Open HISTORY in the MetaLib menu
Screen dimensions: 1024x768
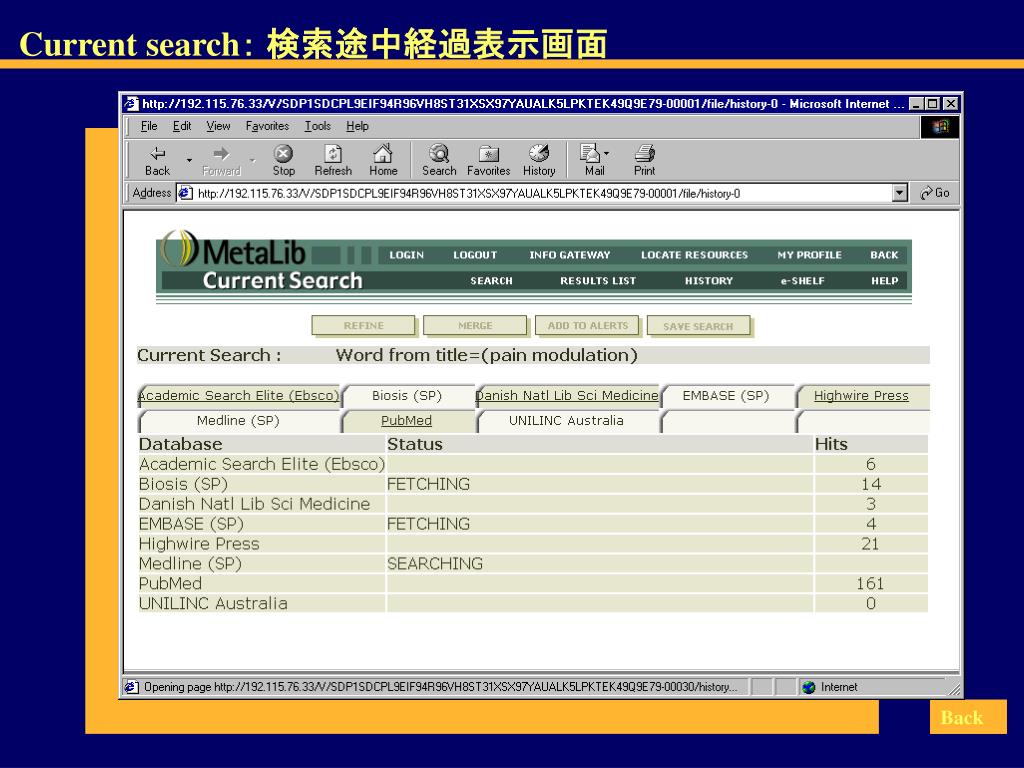(x=709, y=281)
